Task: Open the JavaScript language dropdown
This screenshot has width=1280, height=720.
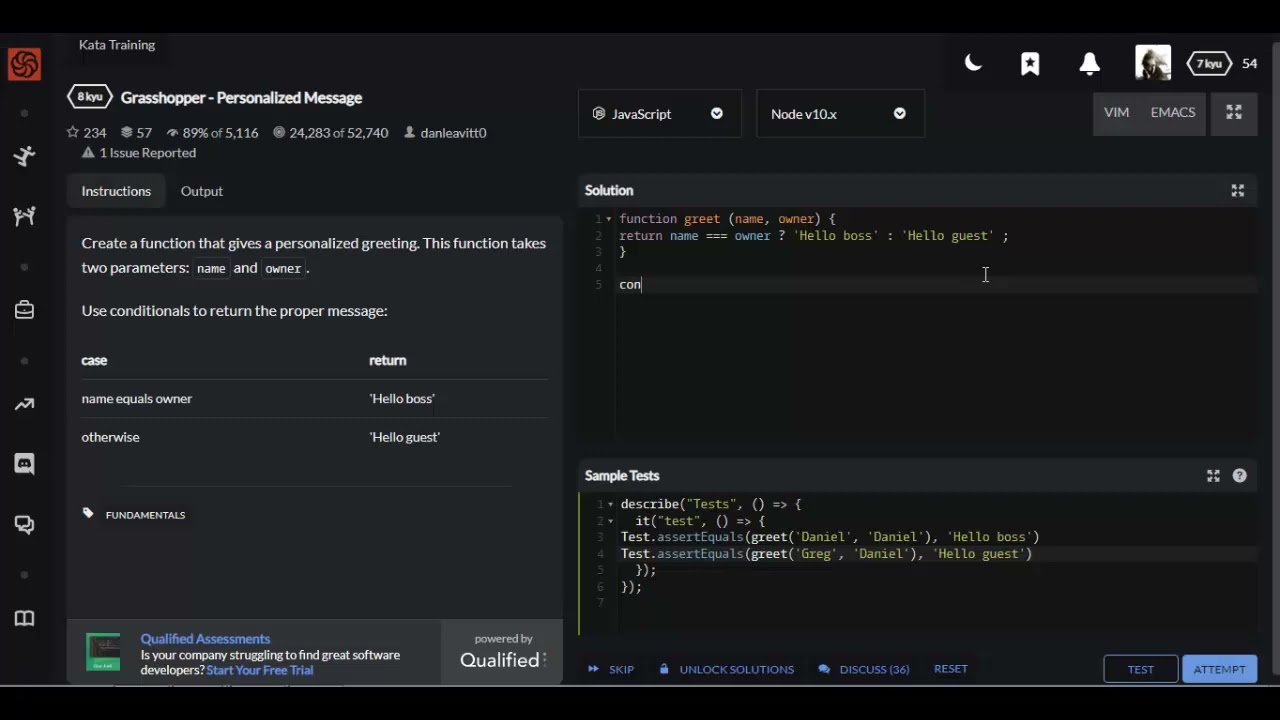Action: click(x=659, y=114)
